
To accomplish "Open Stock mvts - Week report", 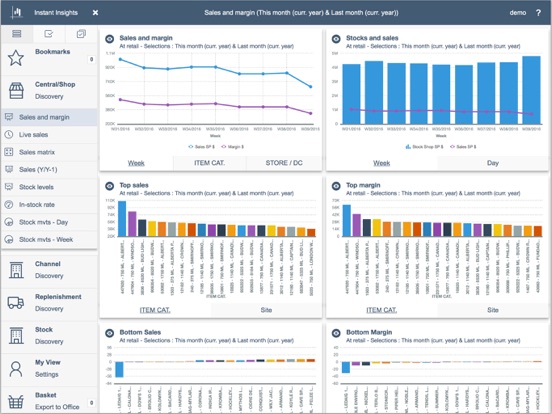I will (x=49, y=239).
